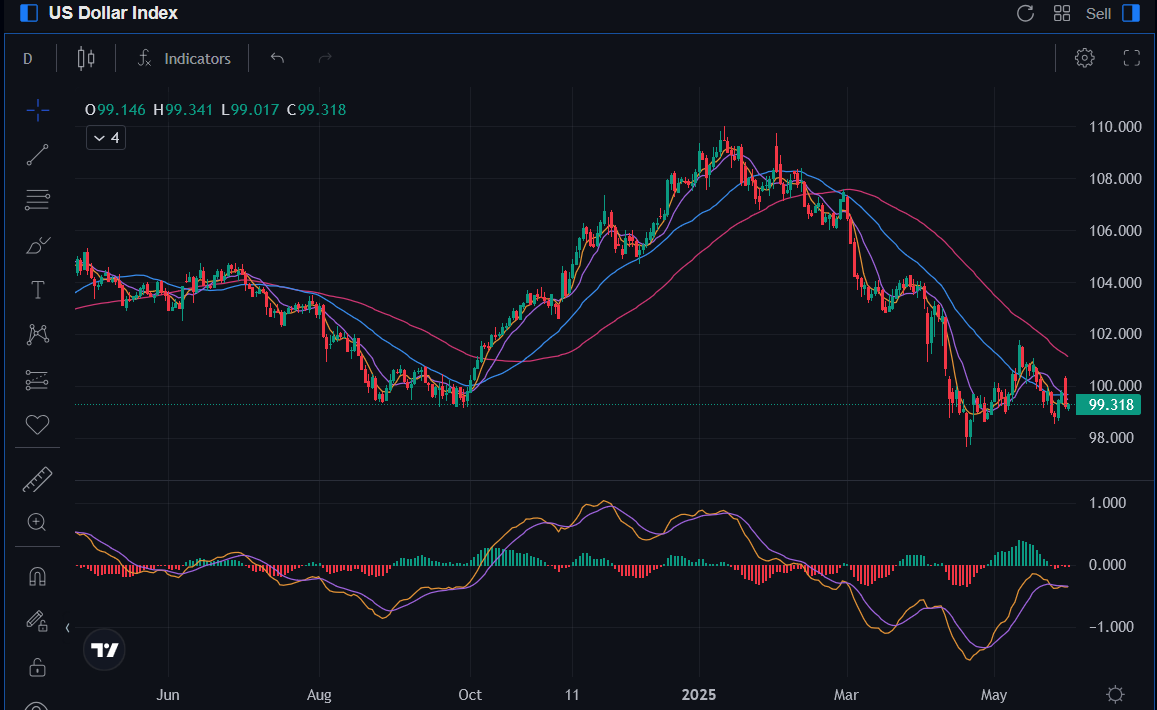Image resolution: width=1157 pixels, height=710 pixels.
Task: Open the Indicators dialog
Action: tap(184, 58)
